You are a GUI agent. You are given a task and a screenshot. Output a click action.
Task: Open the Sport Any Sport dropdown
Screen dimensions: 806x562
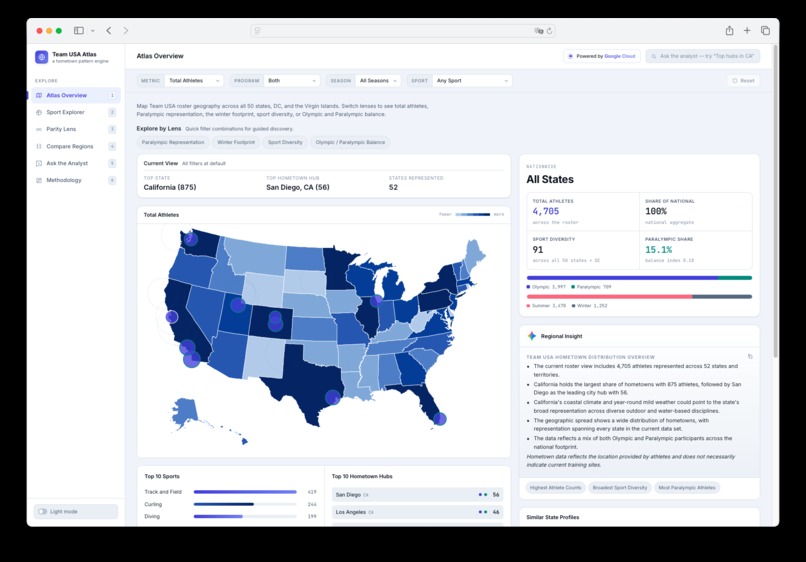[x=472, y=81]
